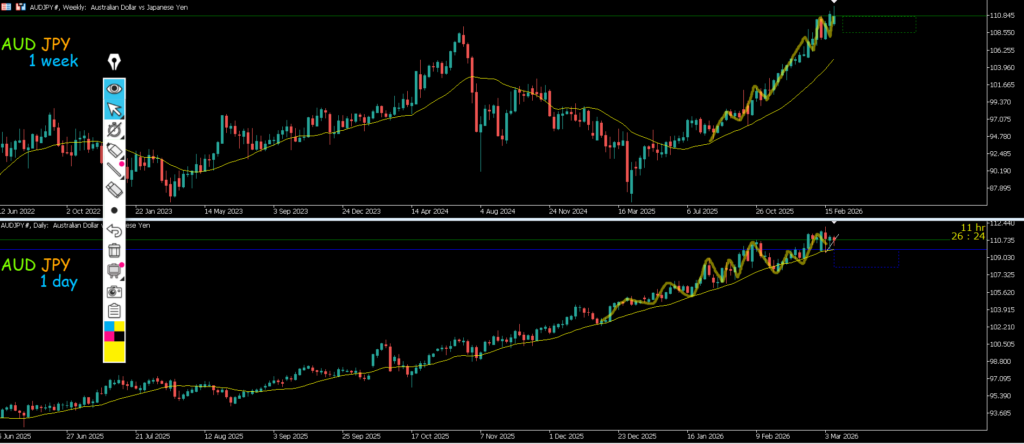
Task: Click the red grid icon in weekly chart header
Action: (7, 7)
